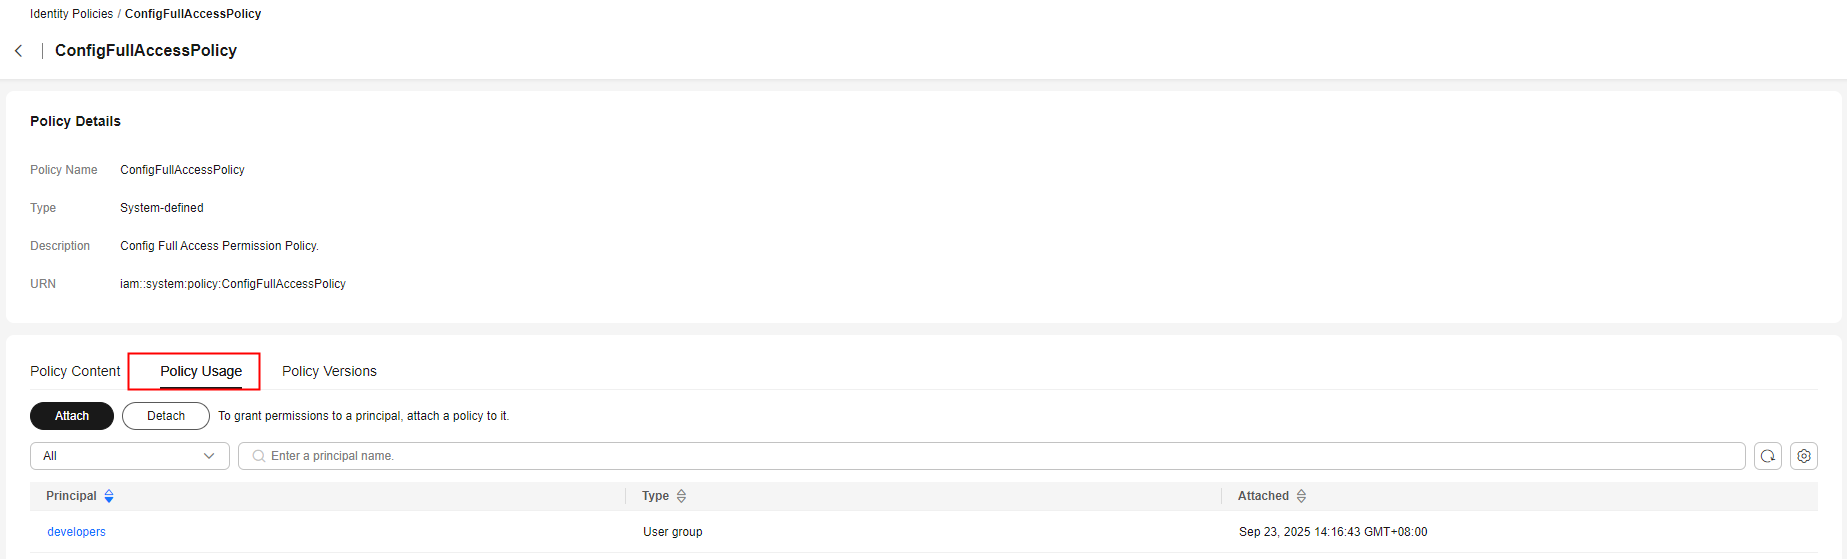
Task: Sort by Attached using its sort arrows
Action: click(x=1301, y=496)
